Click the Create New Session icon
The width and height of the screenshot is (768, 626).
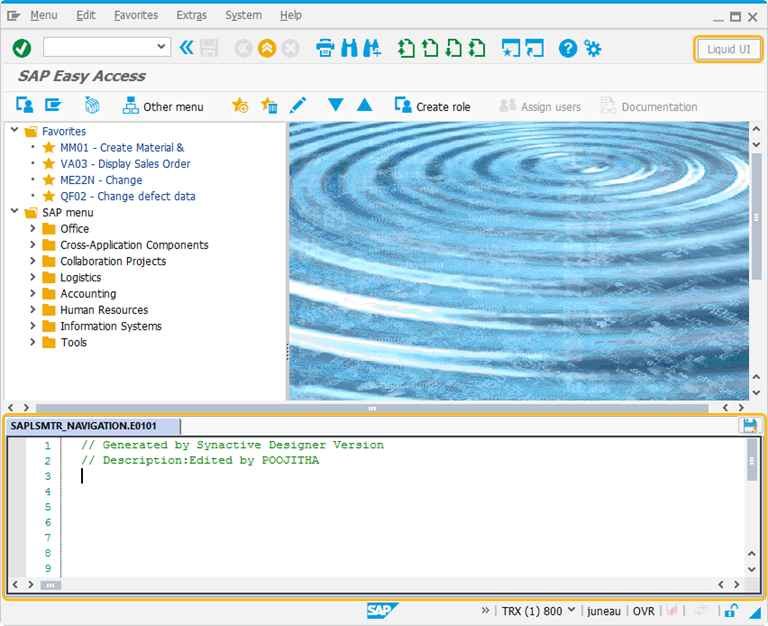511,48
